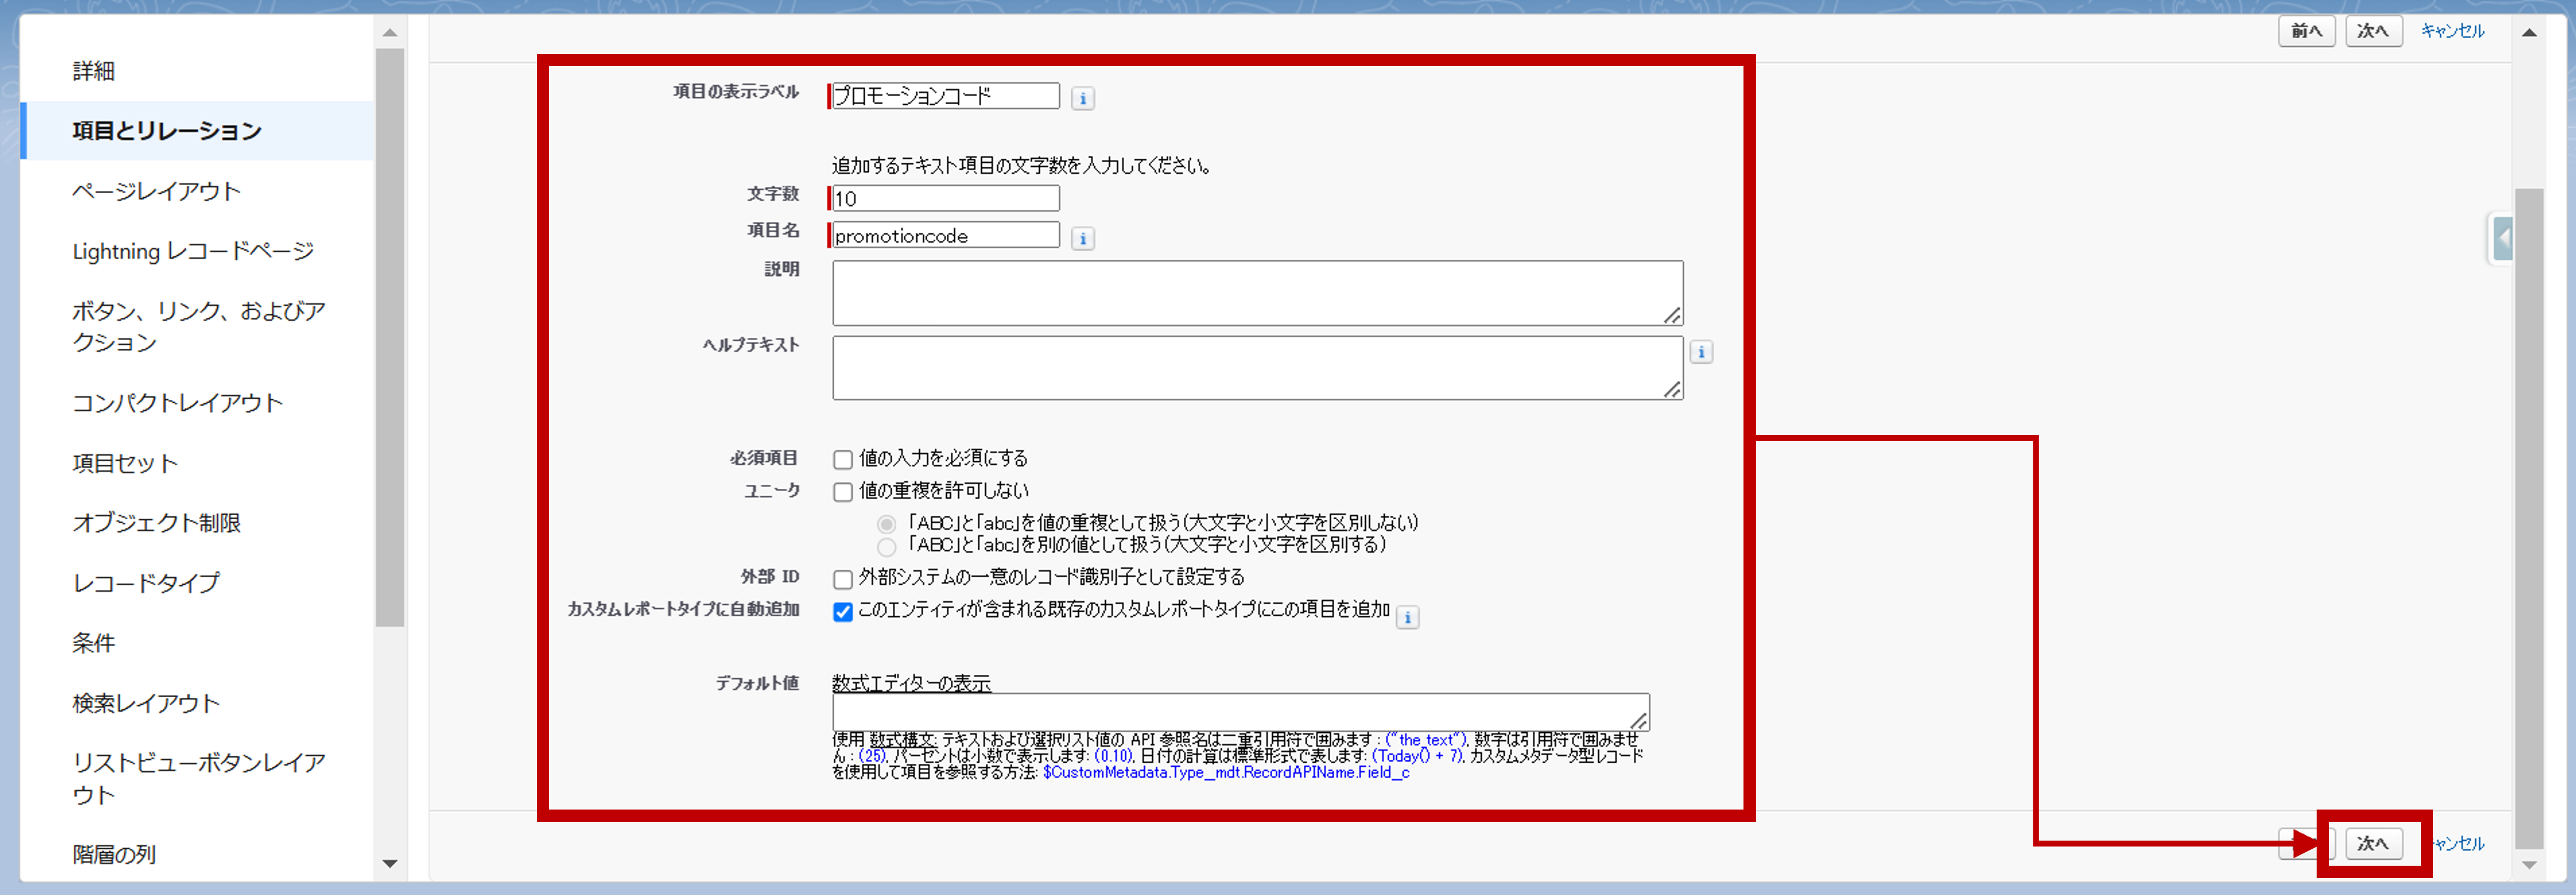2576x895 pixels.
Task: Click info icon beside ヘルプテキスト box
Action: (x=1701, y=352)
